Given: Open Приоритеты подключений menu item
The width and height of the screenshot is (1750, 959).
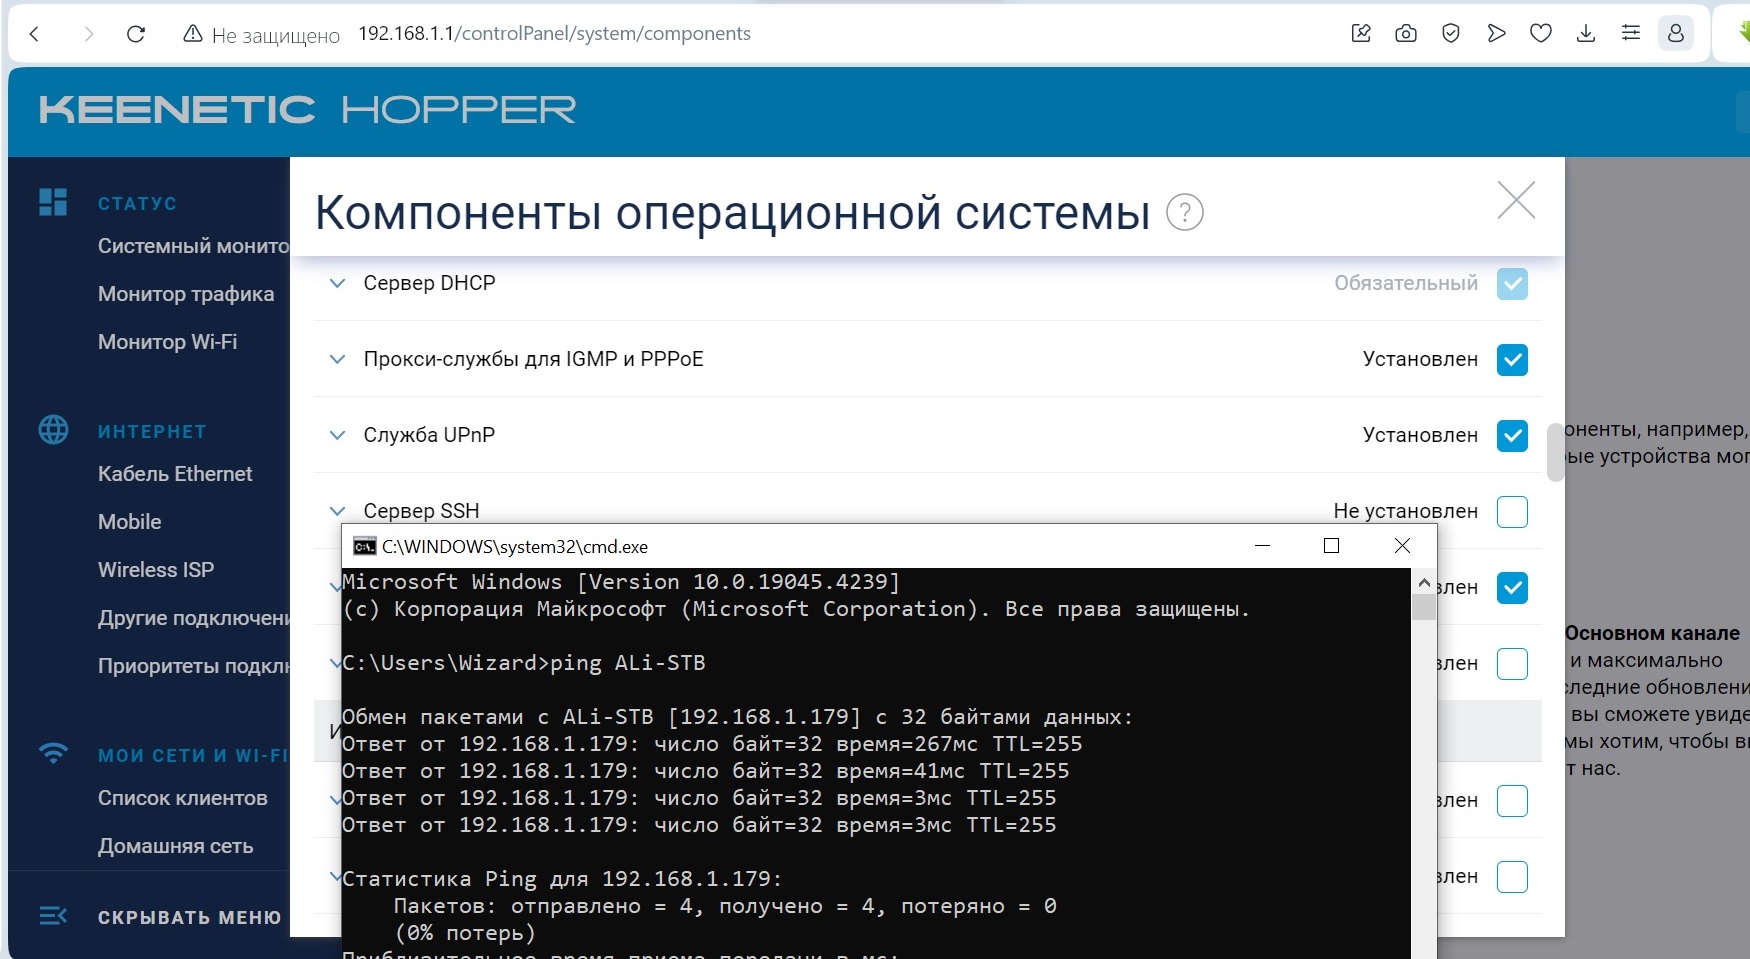Looking at the screenshot, I should coord(193,666).
